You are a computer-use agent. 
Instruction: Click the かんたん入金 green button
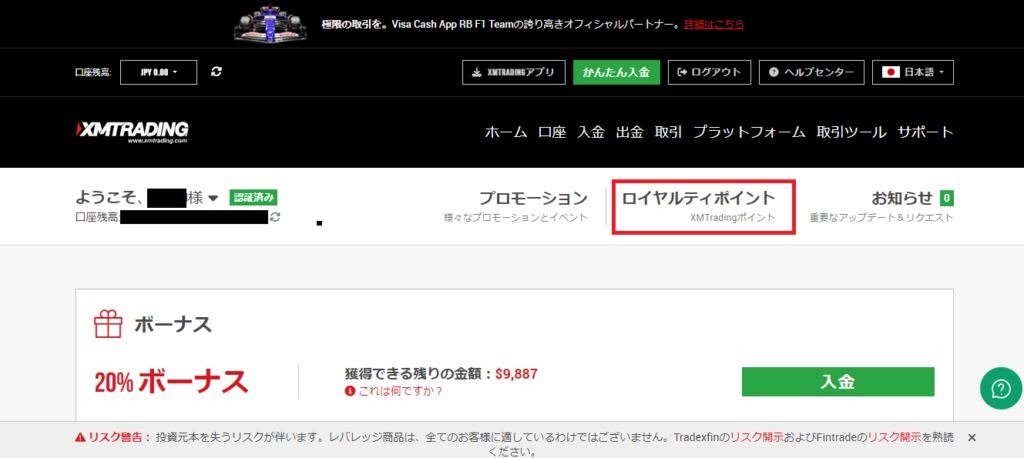pyautogui.click(x=616, y=72)
